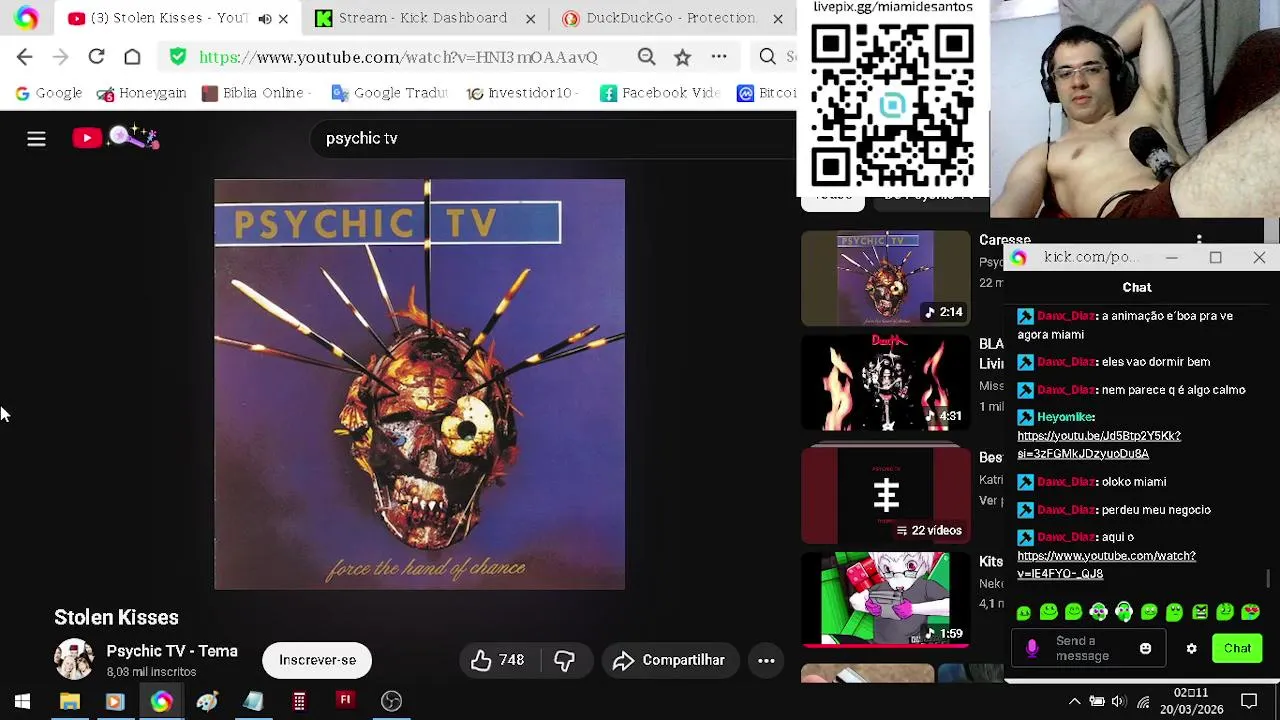Click the green shield site security icon

click(178, 57)
